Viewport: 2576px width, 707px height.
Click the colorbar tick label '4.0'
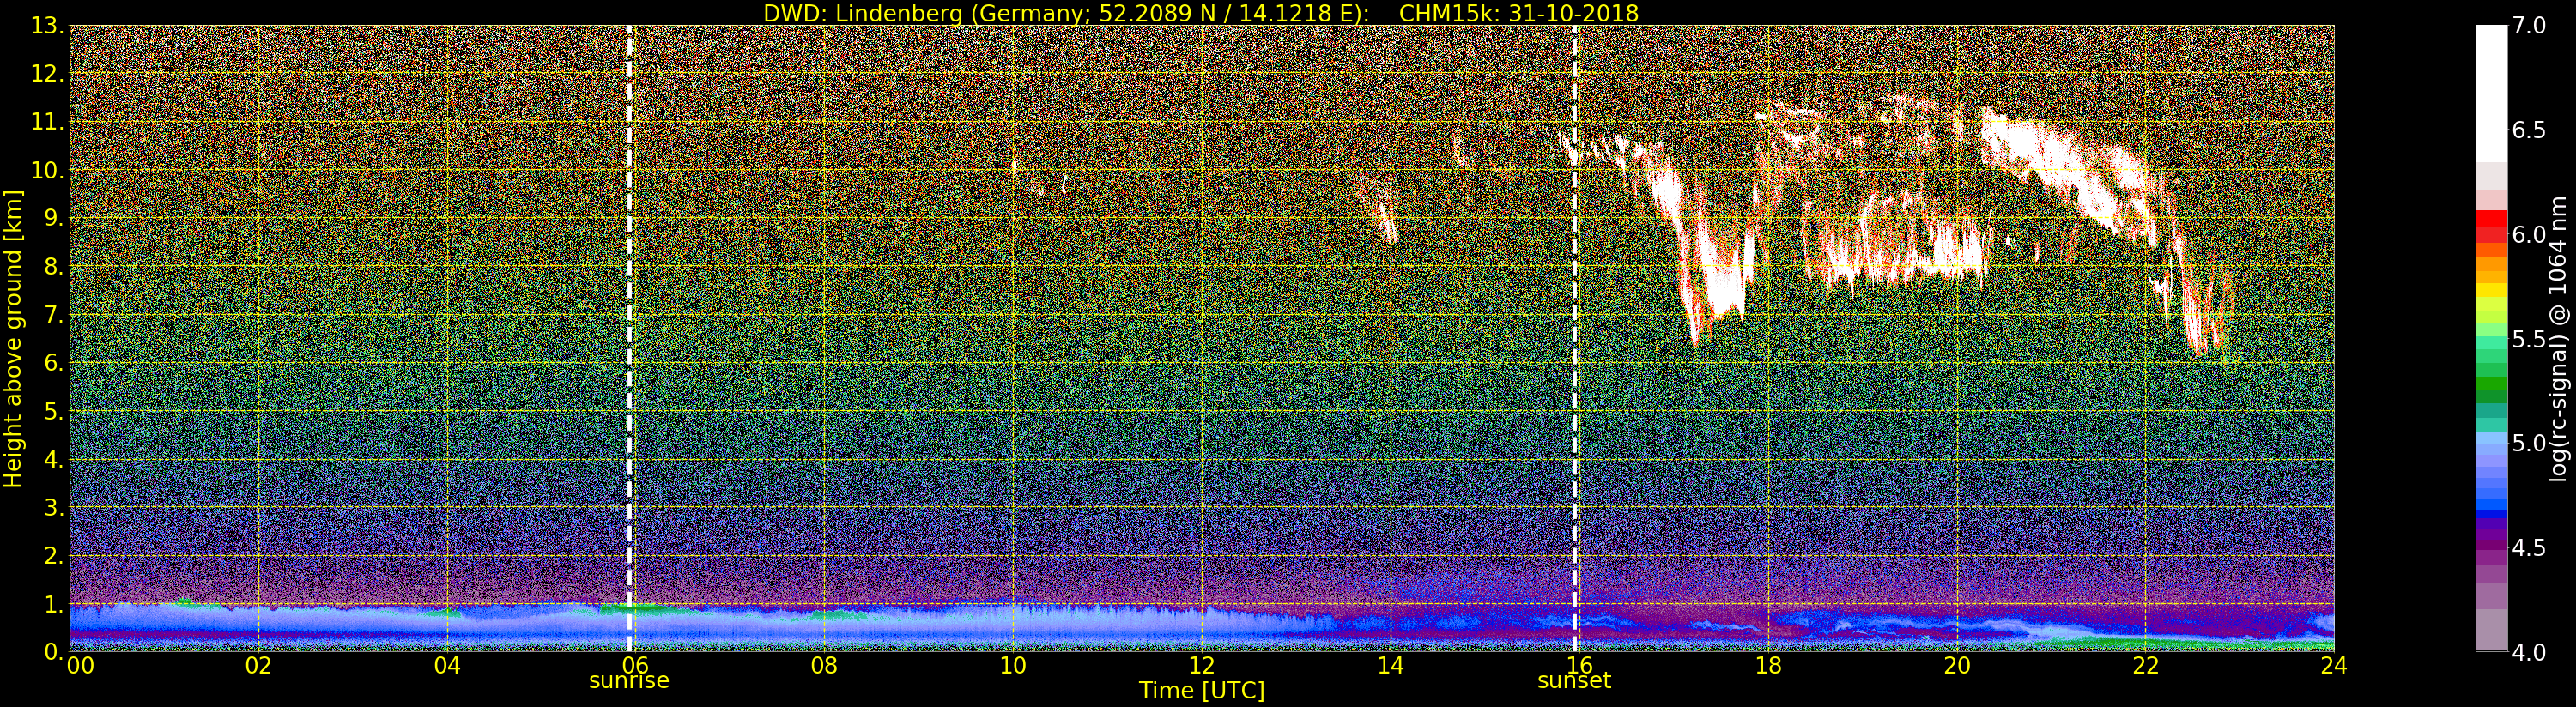point(2529,652)
